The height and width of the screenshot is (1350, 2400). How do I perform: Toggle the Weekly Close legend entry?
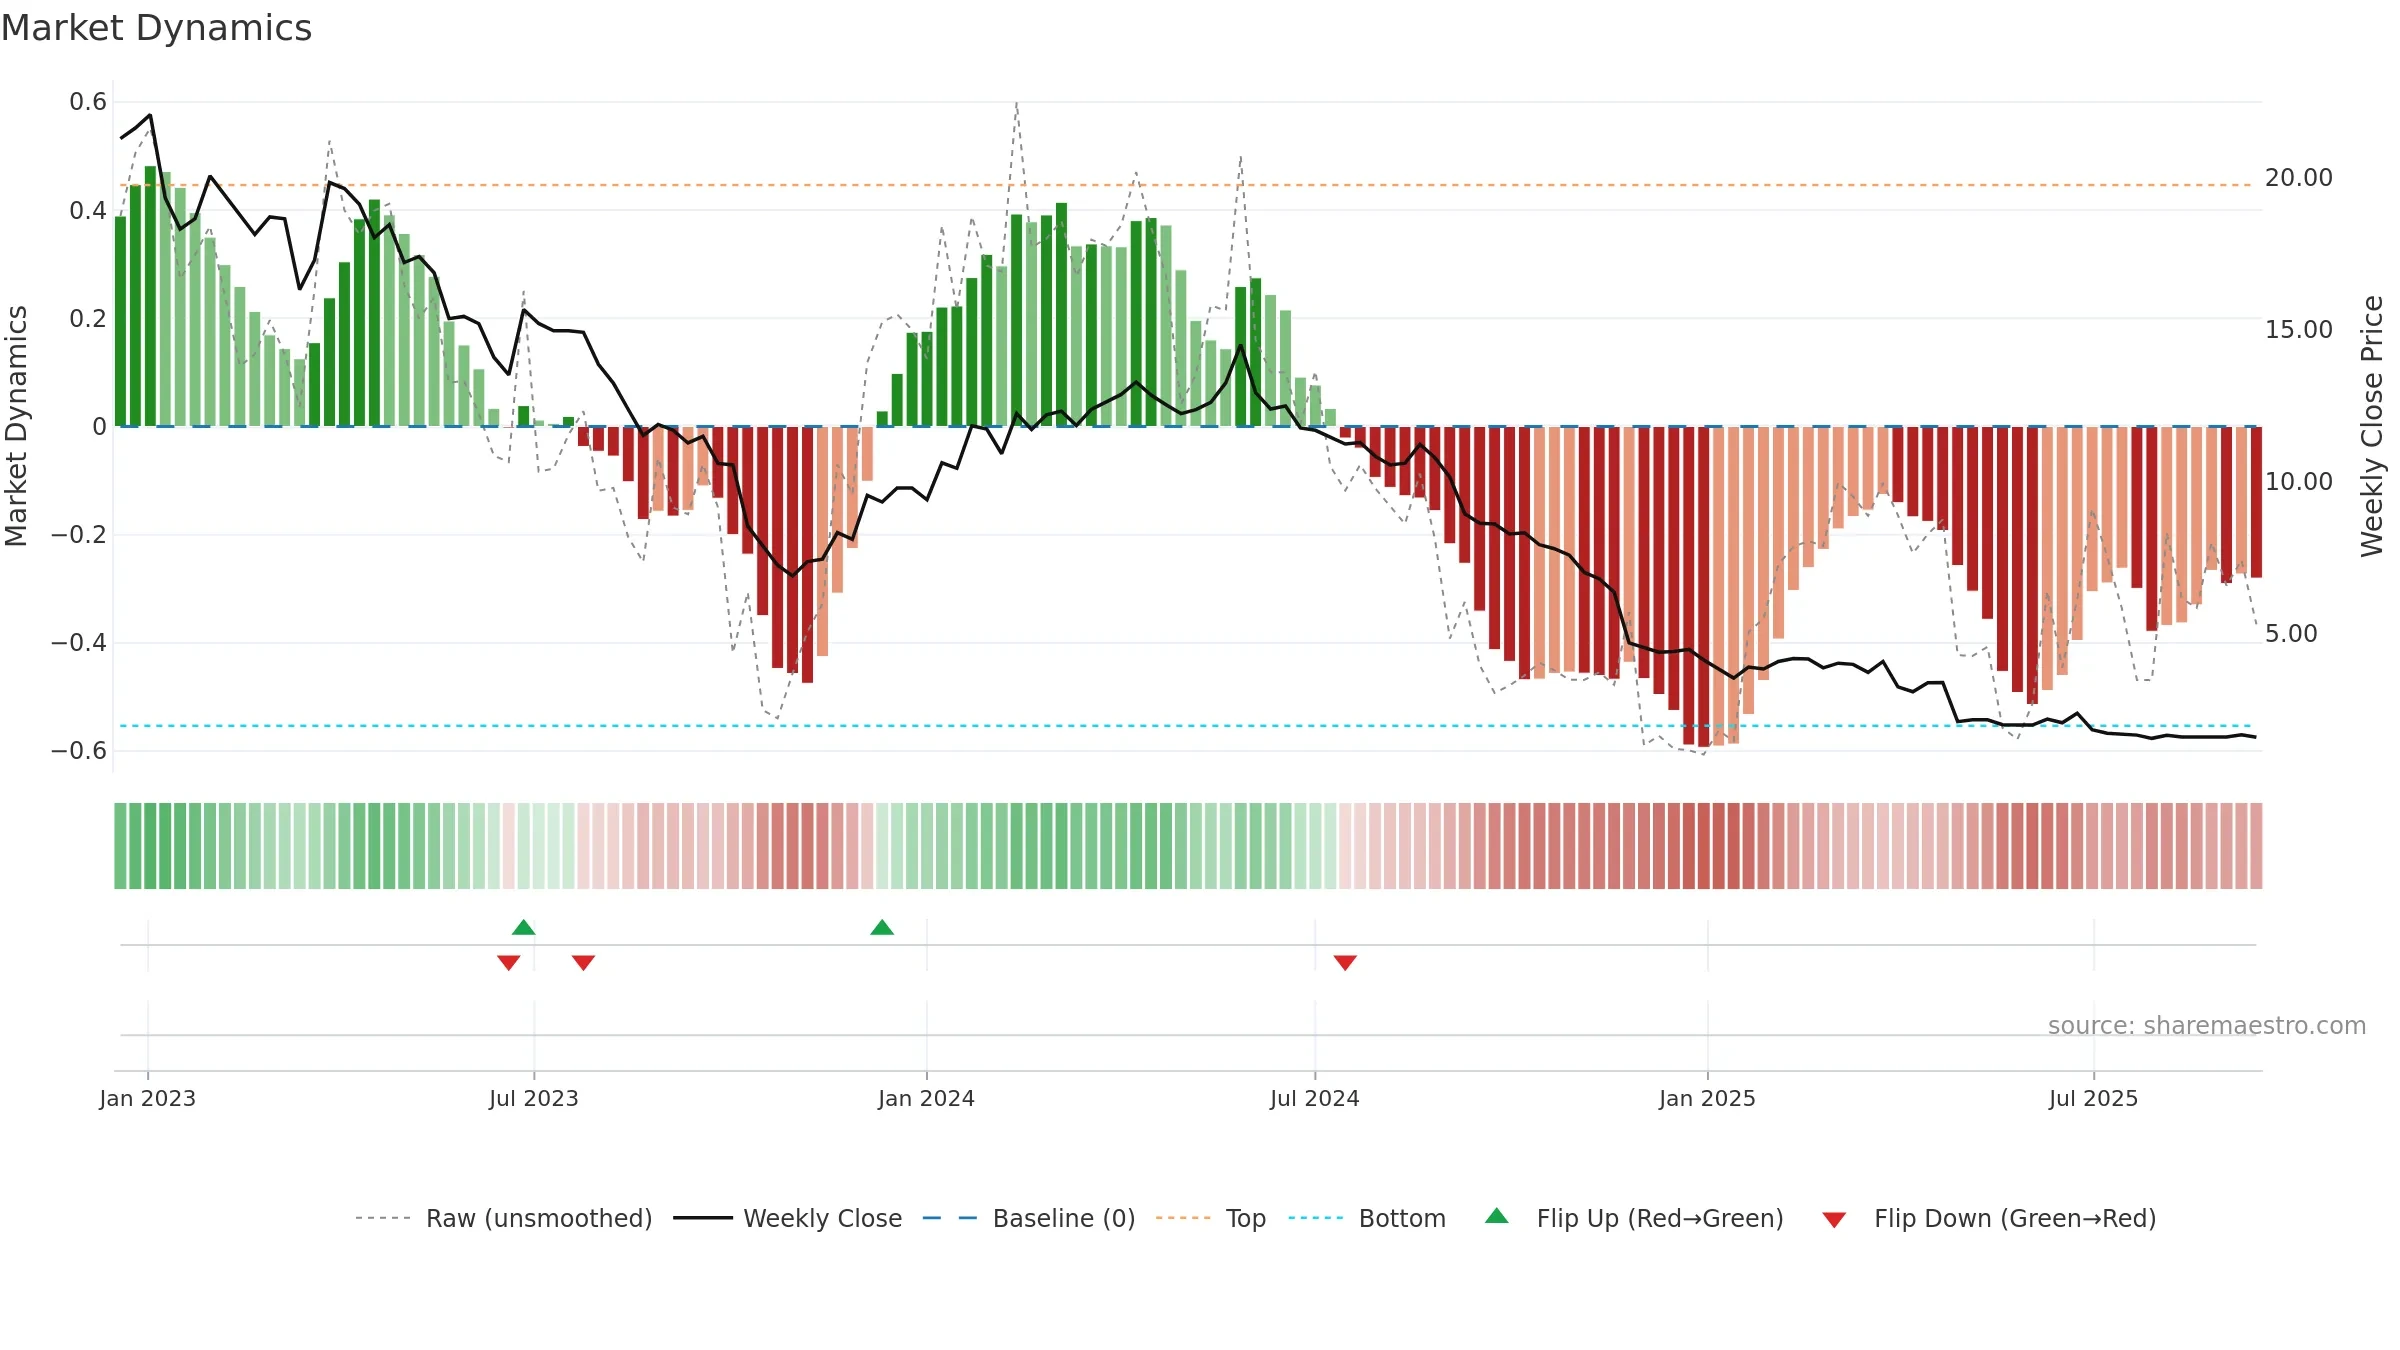pyautogui.click(x=787, y=1218)
